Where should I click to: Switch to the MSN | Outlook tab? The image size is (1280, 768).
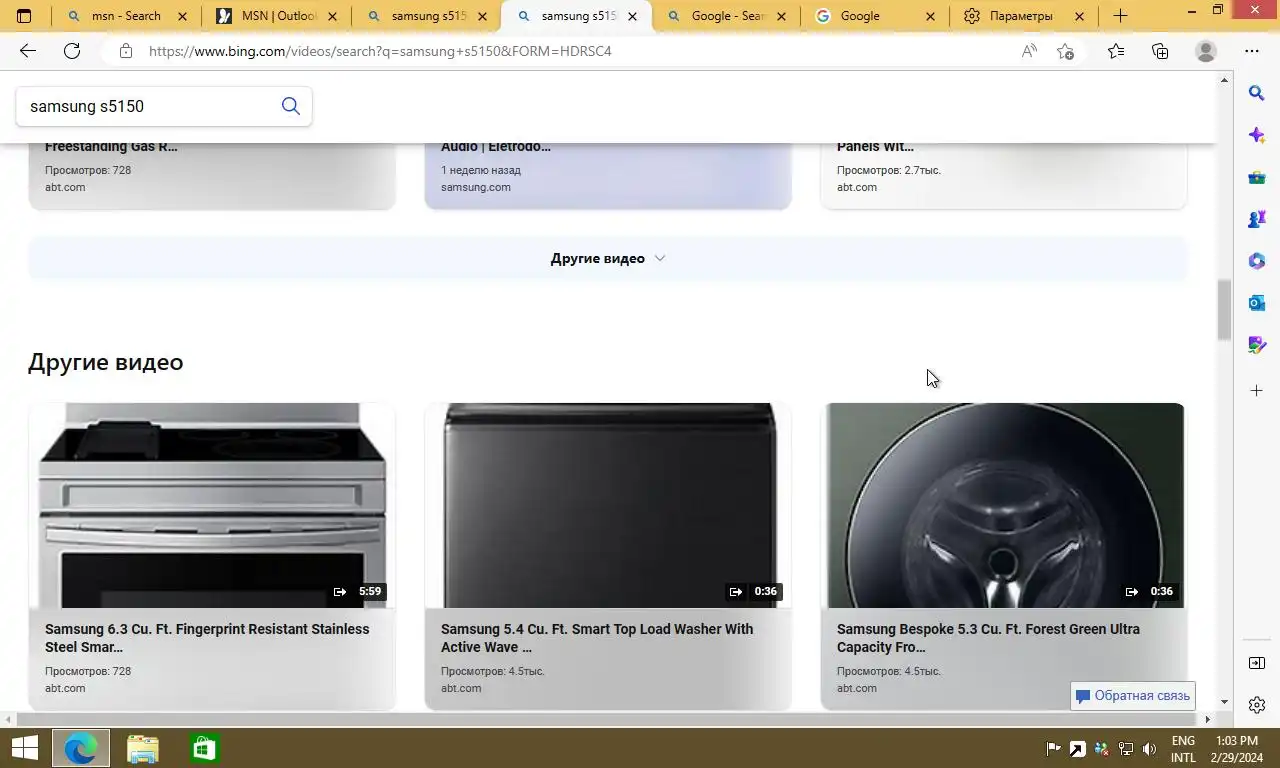click(277, 16)
